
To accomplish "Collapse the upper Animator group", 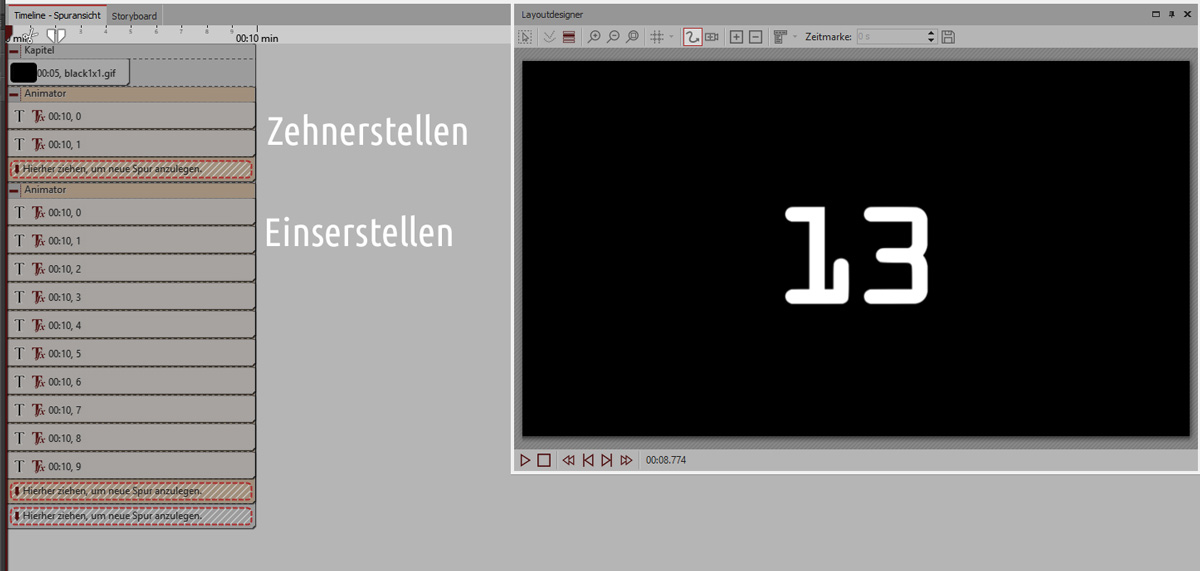I will tap(14, 94).
